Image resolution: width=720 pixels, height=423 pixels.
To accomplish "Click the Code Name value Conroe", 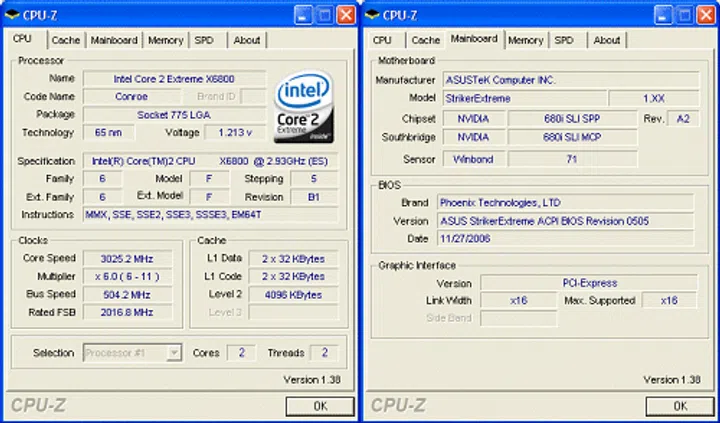I will [132, 97].
